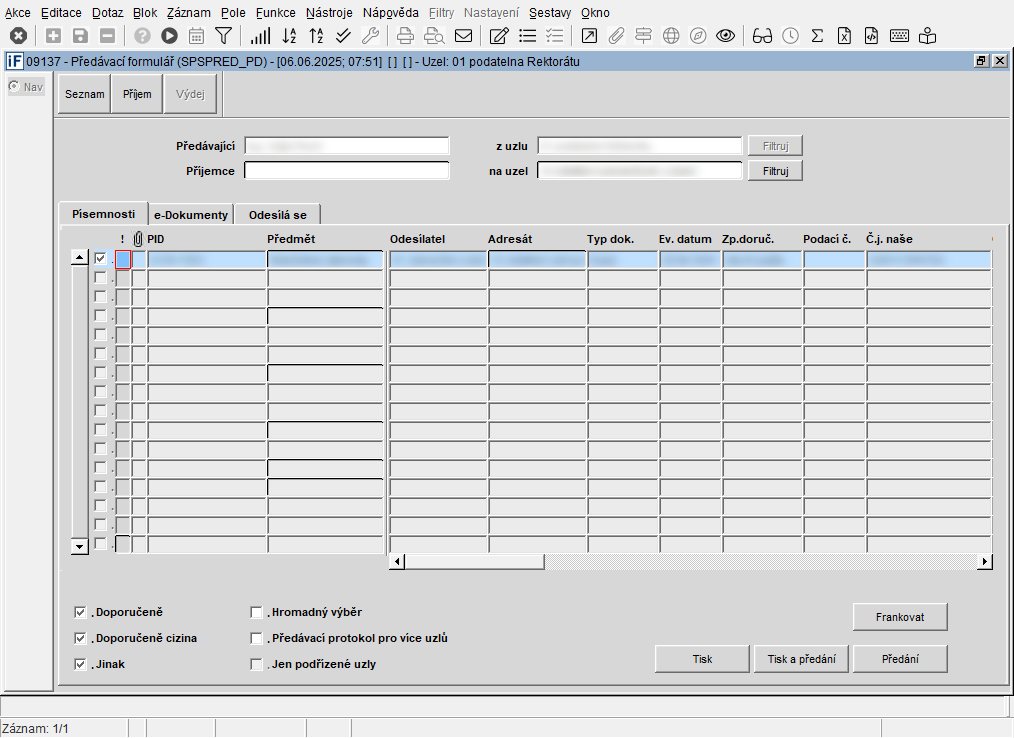The height and width of the screenshot is (738, 1014).
Task: Click the horizontal scrollbar right arrow
Action: pos(984,561)
